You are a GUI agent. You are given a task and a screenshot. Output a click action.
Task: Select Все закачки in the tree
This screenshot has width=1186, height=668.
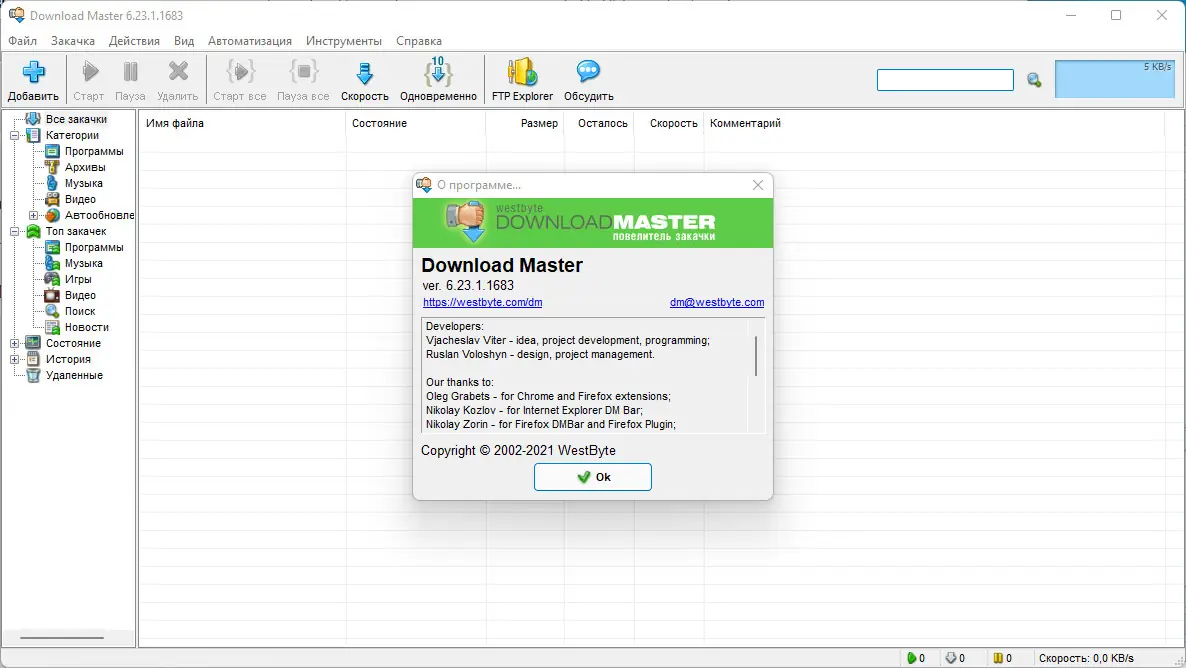click(x=76, y=119)
